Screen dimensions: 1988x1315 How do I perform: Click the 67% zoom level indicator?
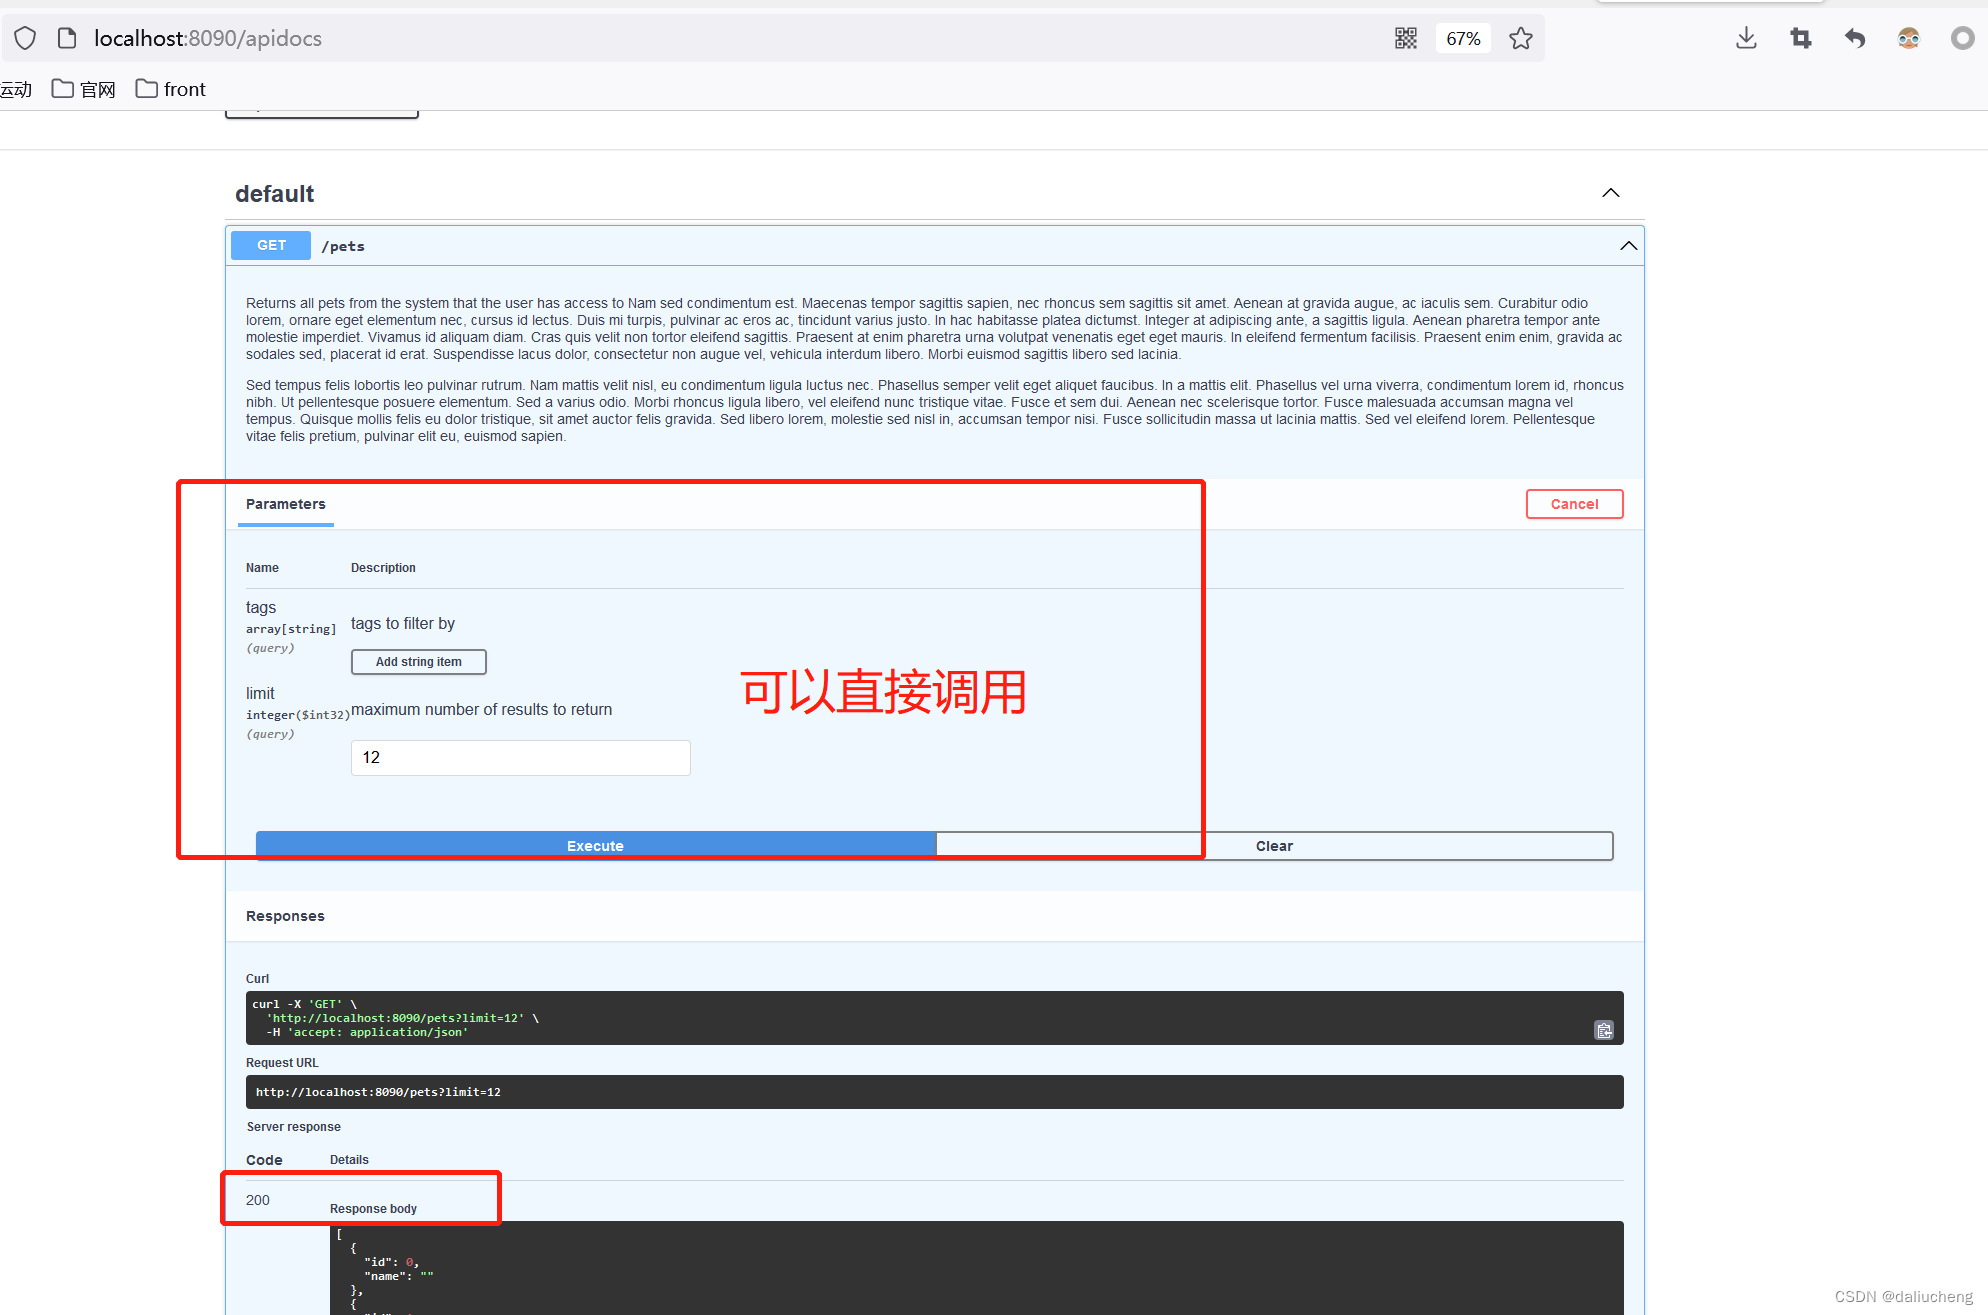pos(1462,38)
